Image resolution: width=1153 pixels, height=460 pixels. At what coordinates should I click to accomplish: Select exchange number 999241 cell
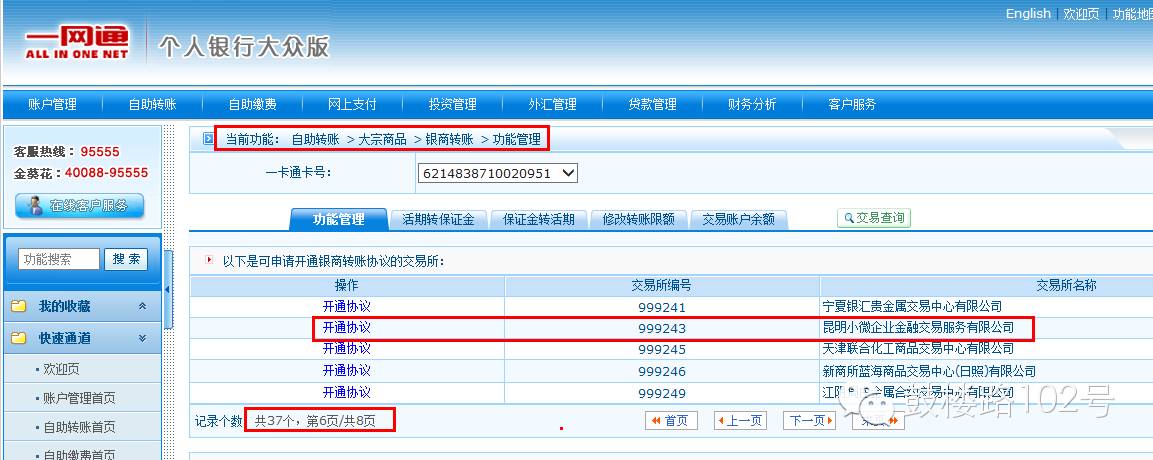(x=662, y=307)
